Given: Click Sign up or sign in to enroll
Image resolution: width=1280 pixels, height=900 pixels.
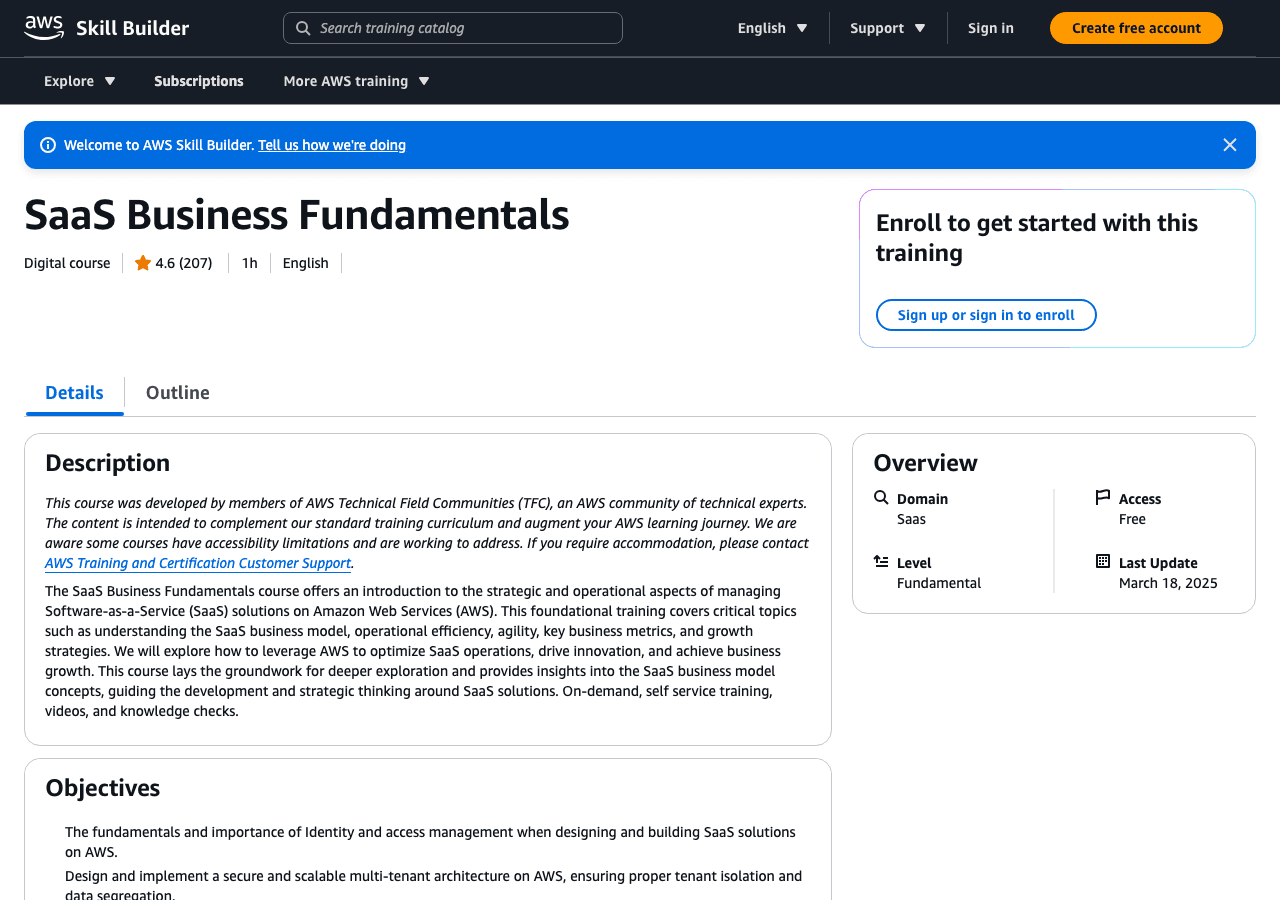Looking at the screenshot, I should [986, 315].
